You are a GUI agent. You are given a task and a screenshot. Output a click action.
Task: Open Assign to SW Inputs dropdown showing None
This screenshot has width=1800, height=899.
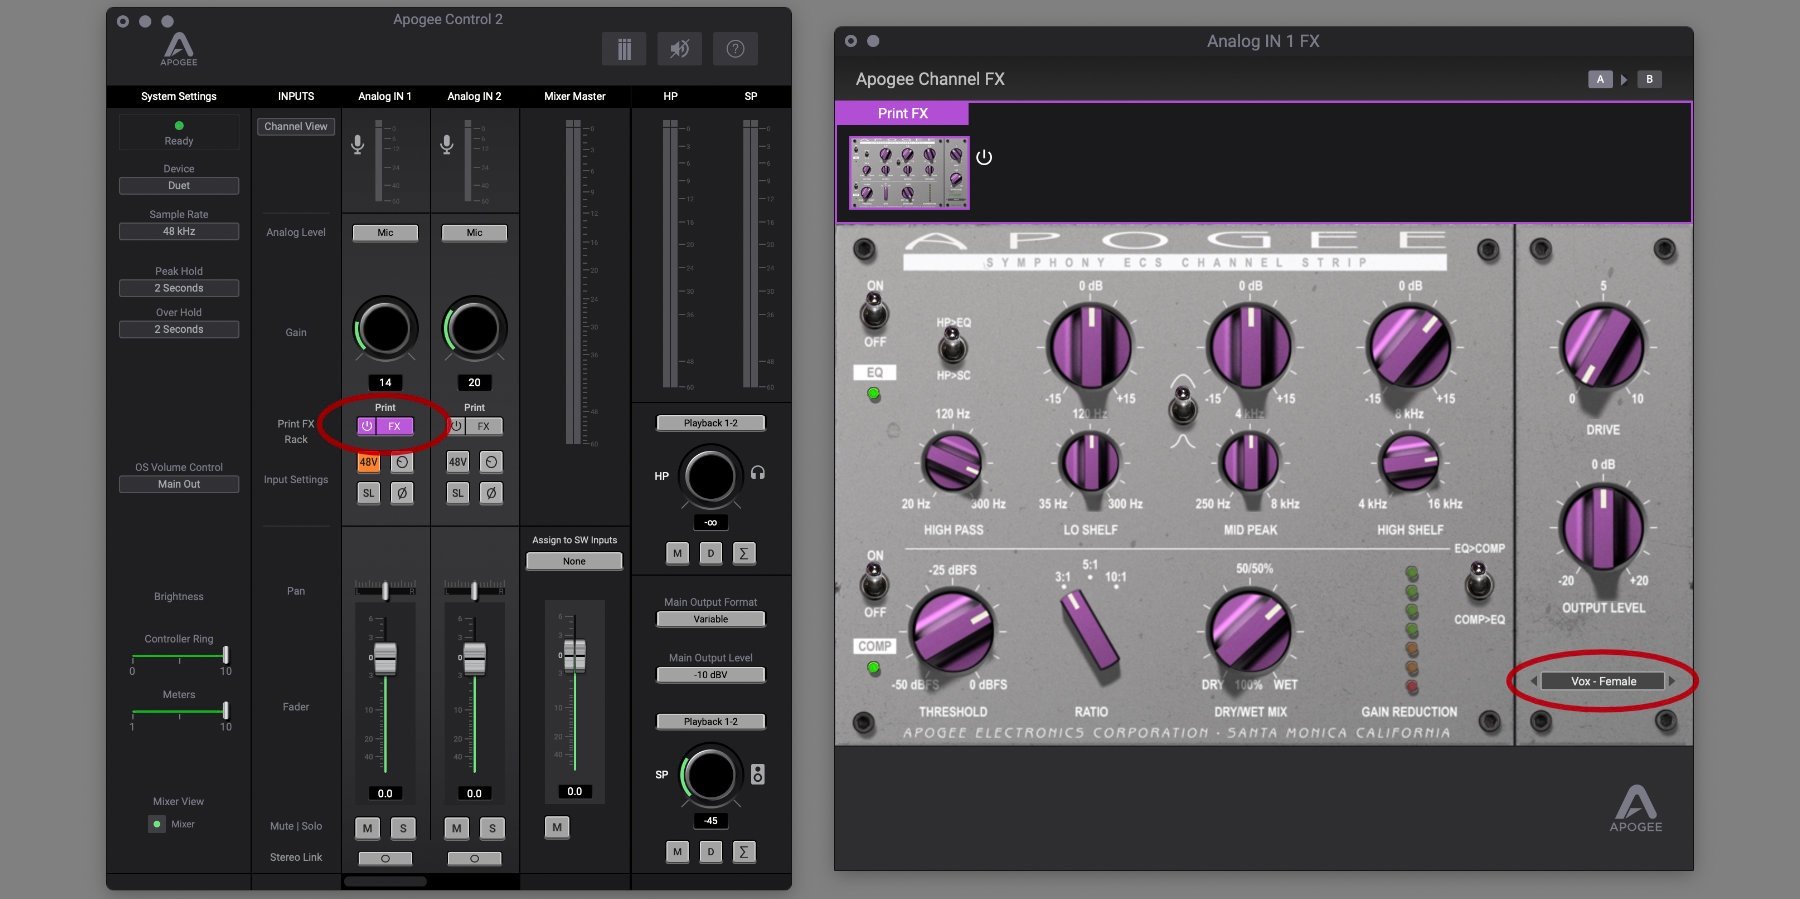[574, 561]
